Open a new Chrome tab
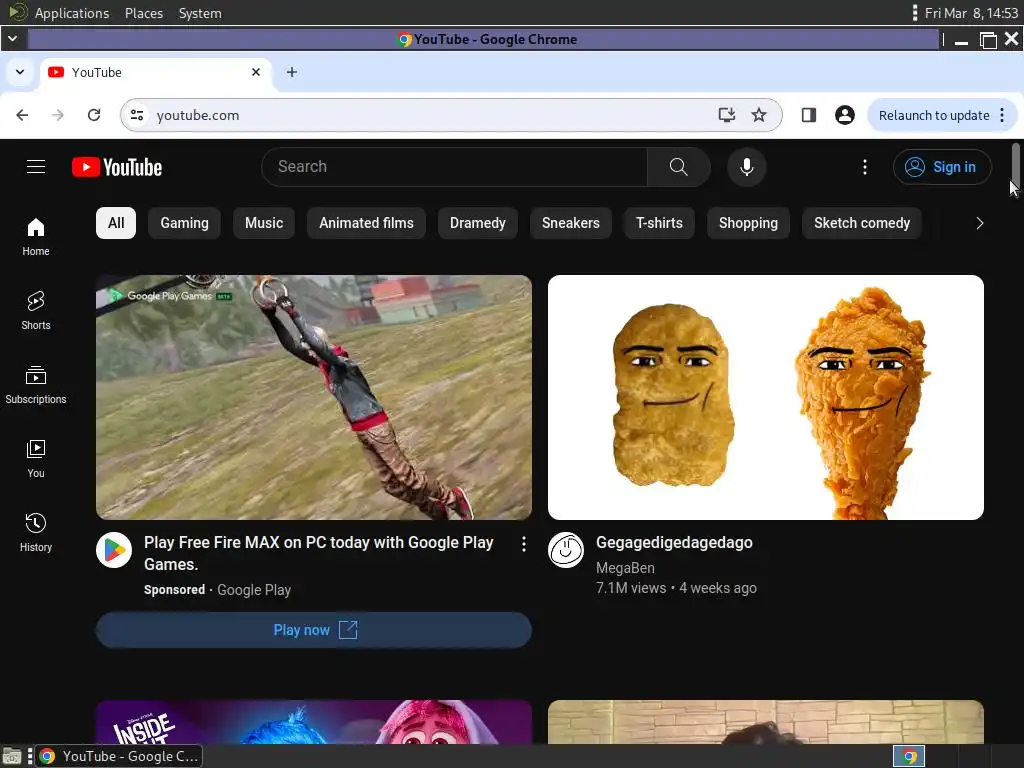Image resolution: width=1024 pixels, height=768 pixels. 292,72
